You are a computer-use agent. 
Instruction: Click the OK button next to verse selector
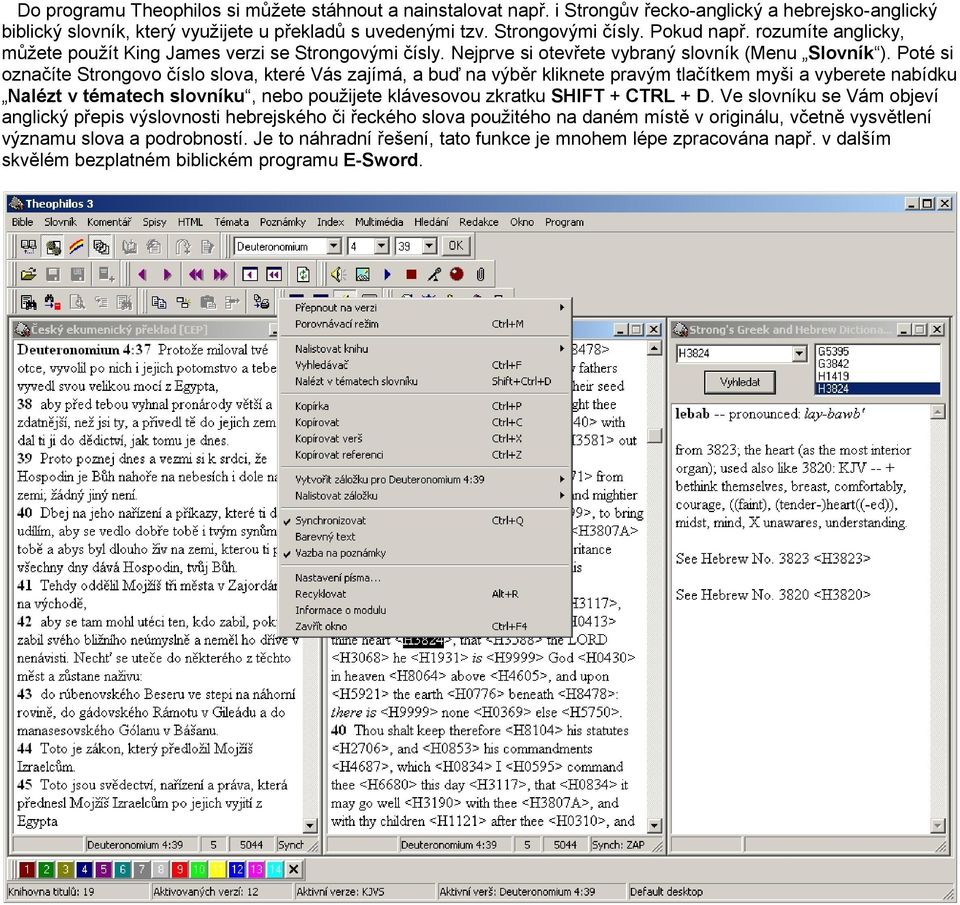[x=456, y=246]
